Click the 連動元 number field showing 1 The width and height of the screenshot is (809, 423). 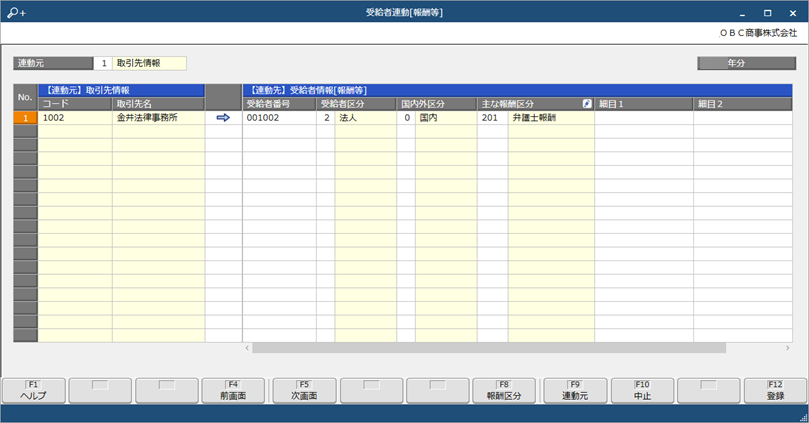click(x=103, y=63)
